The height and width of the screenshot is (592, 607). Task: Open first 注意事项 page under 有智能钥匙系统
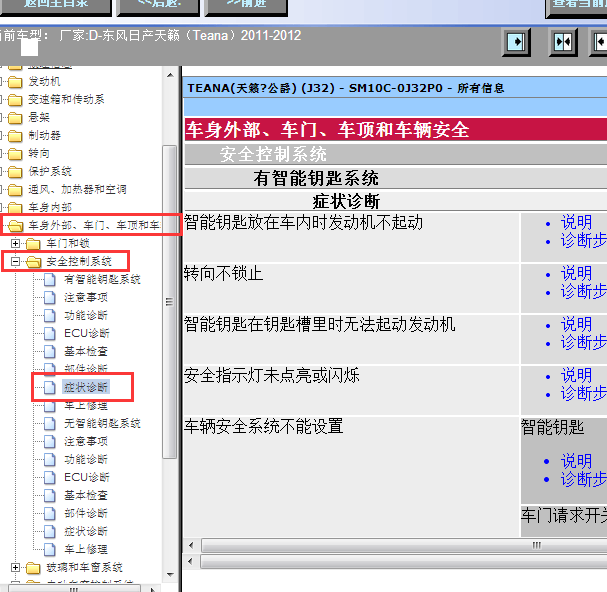tap(86, 297)
